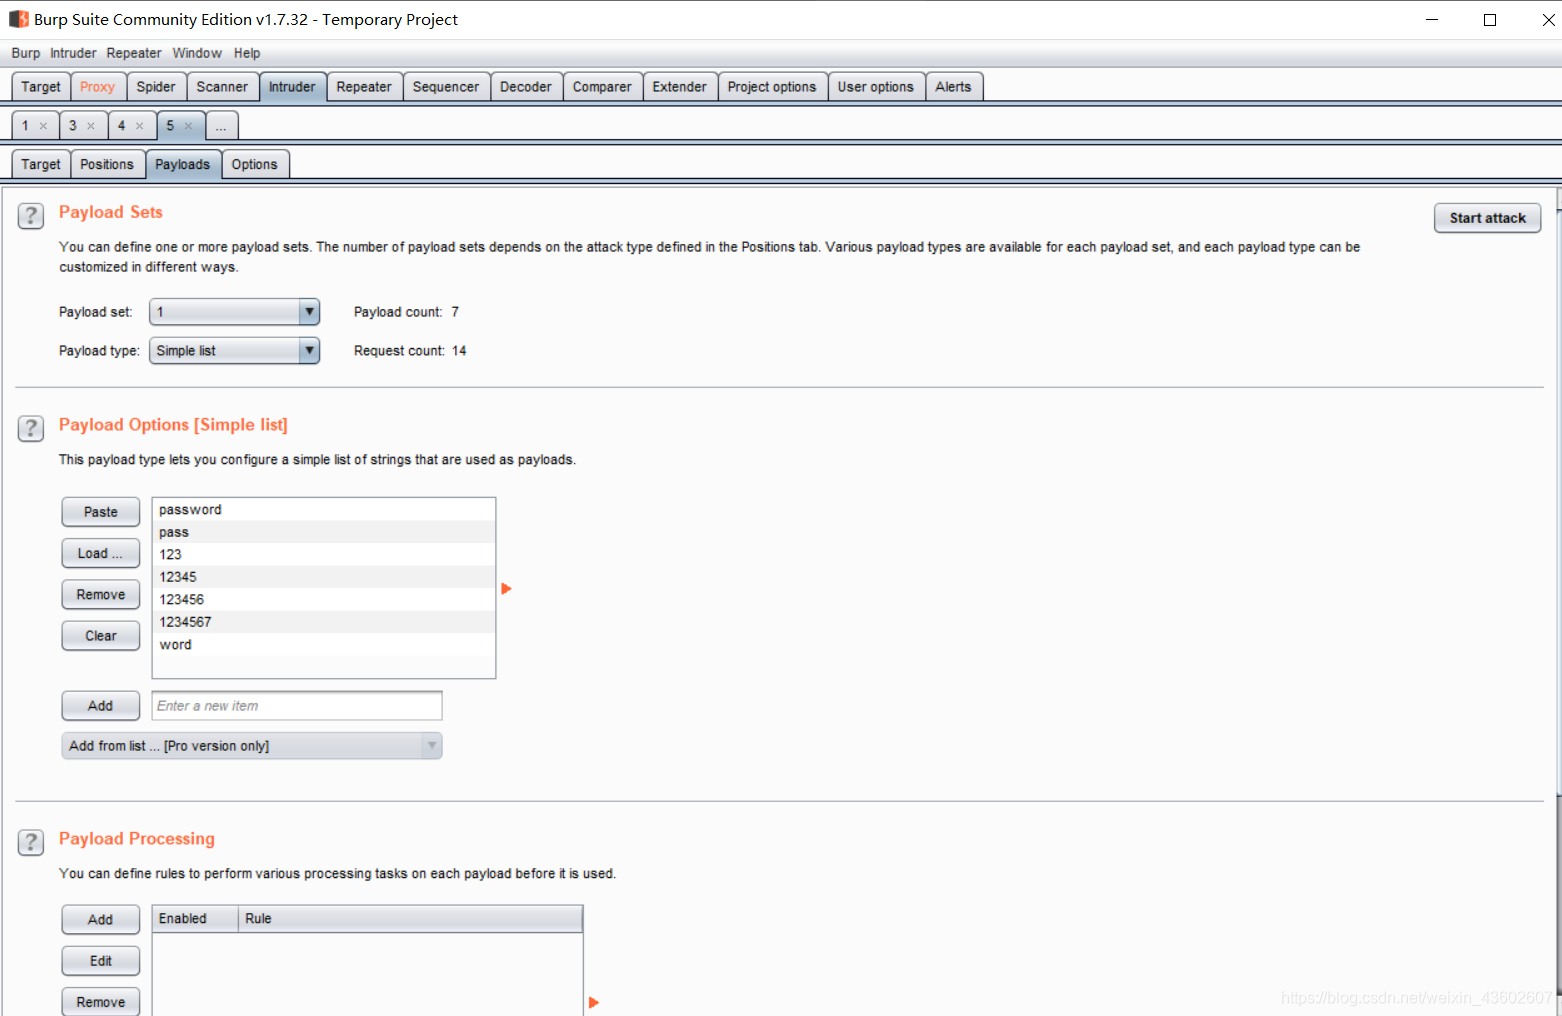
Task: Clear the payload list
Action: (101, 636)
